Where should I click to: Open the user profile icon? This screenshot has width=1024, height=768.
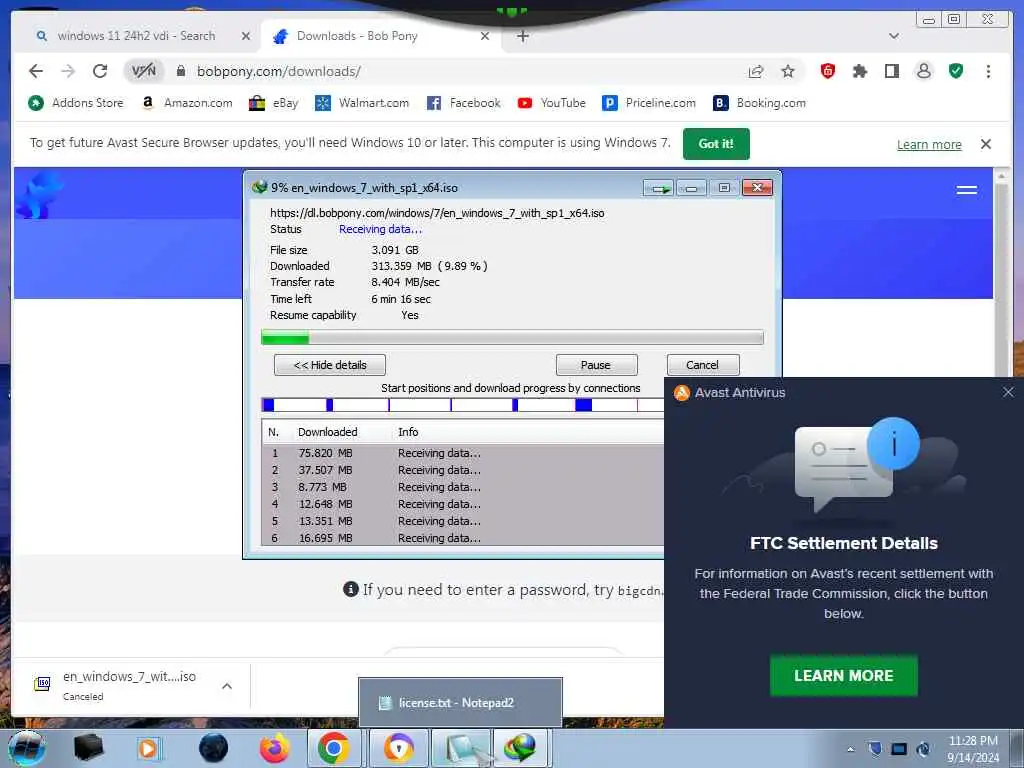click(923, 71)
